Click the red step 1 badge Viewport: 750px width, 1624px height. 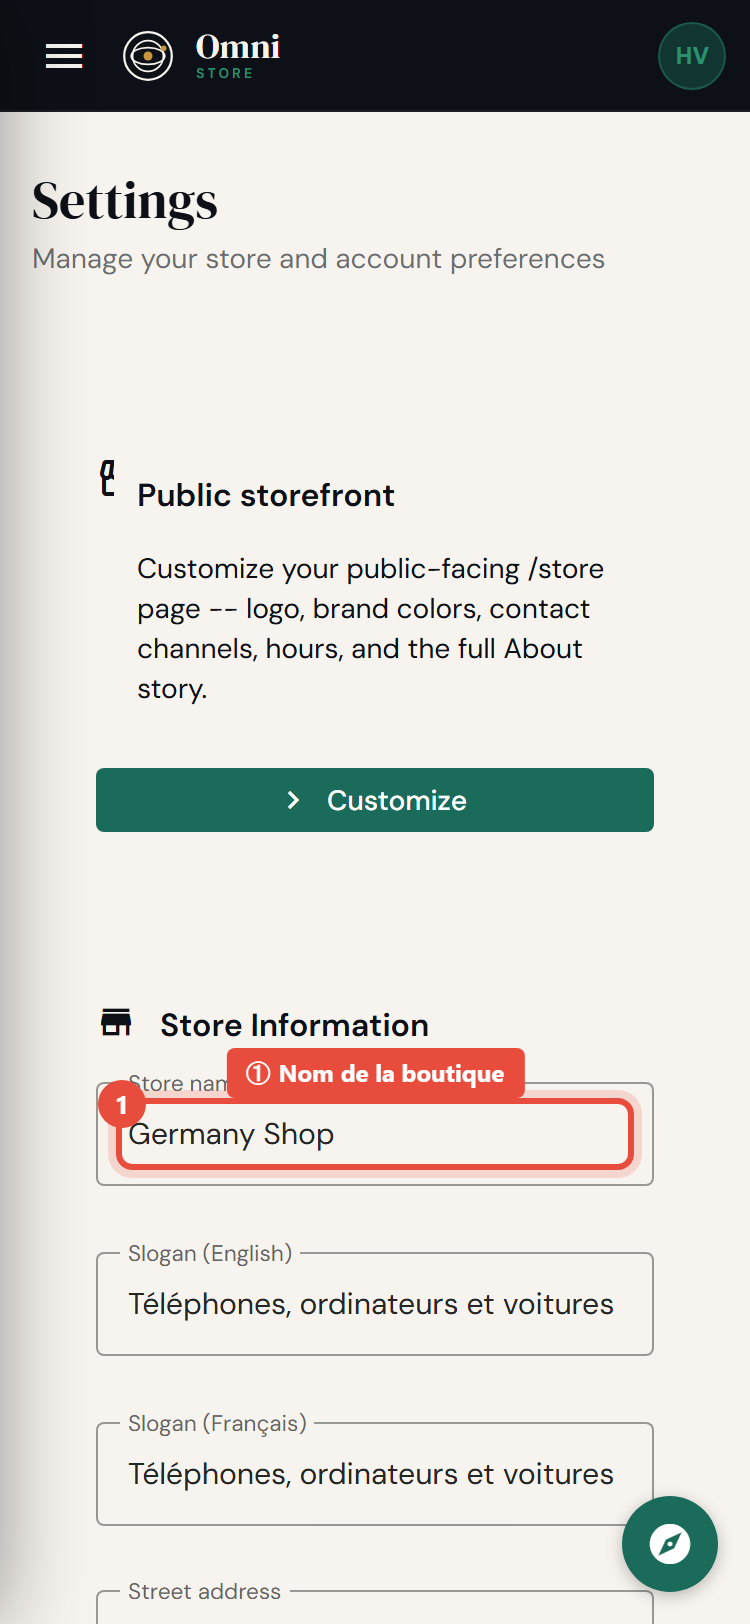coord(122,1104)
